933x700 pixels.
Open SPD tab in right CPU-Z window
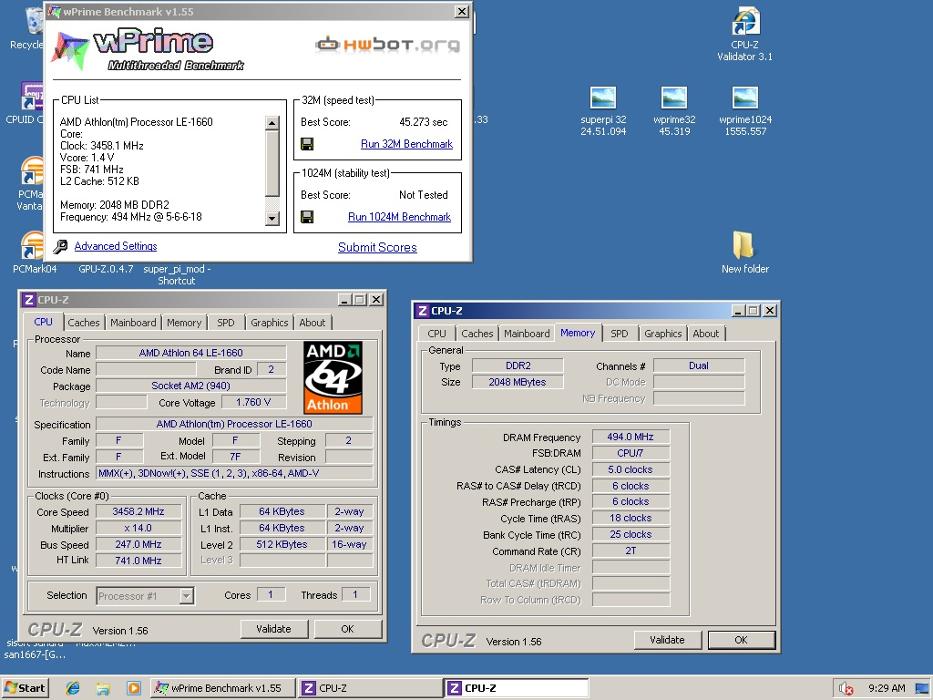(619, 334)
